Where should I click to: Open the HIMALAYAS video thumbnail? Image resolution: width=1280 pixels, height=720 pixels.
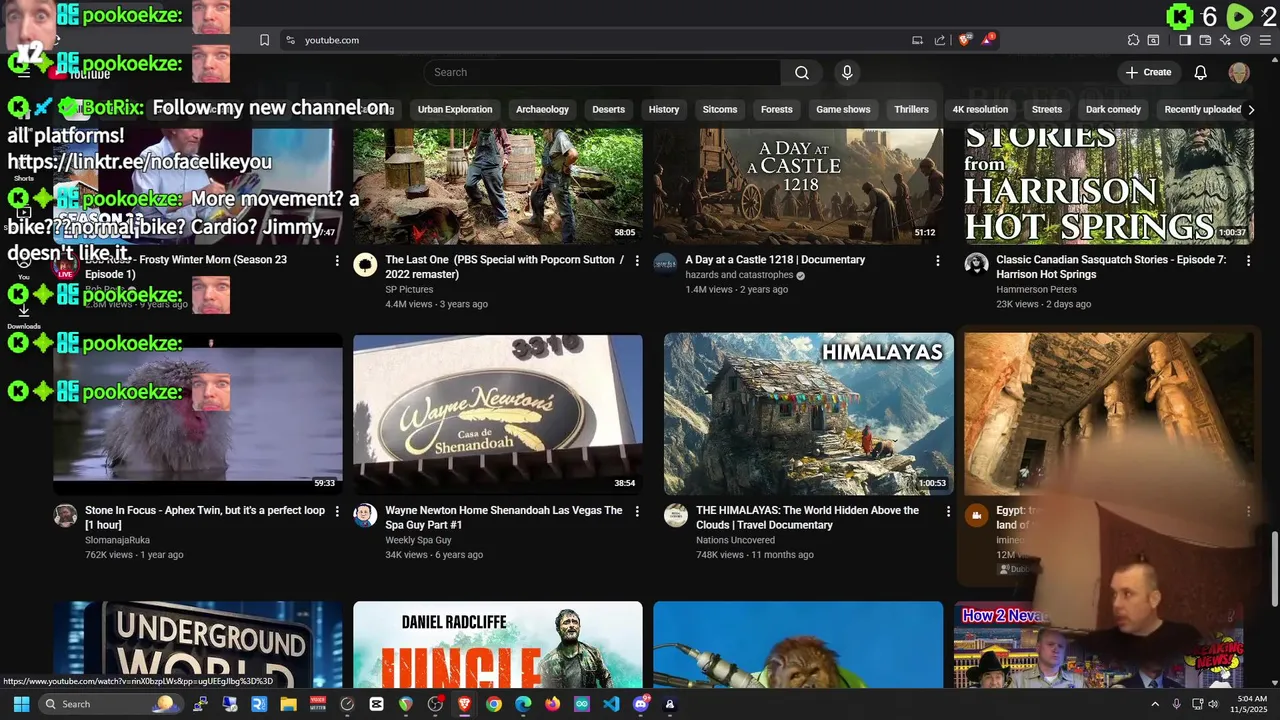(x=809, y=414)
